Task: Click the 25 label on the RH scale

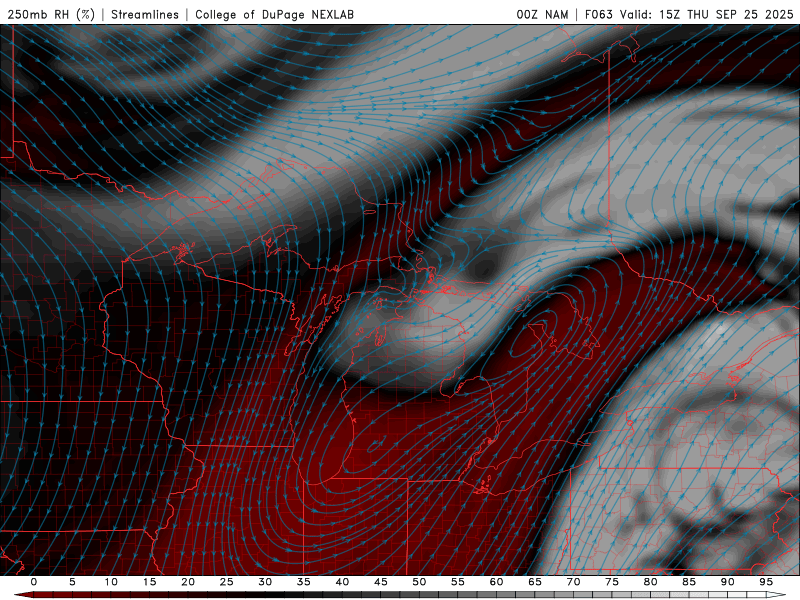Action: 227,582
